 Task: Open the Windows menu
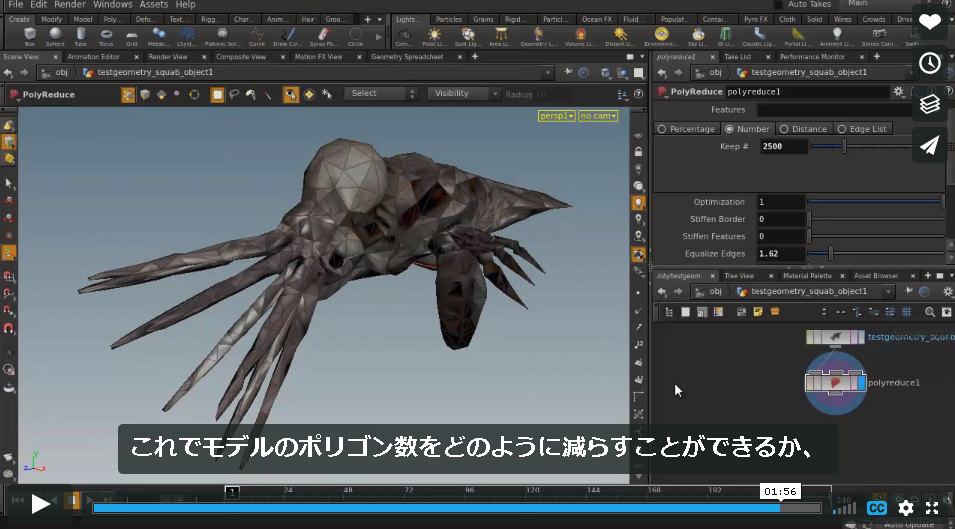coord(113,4)
